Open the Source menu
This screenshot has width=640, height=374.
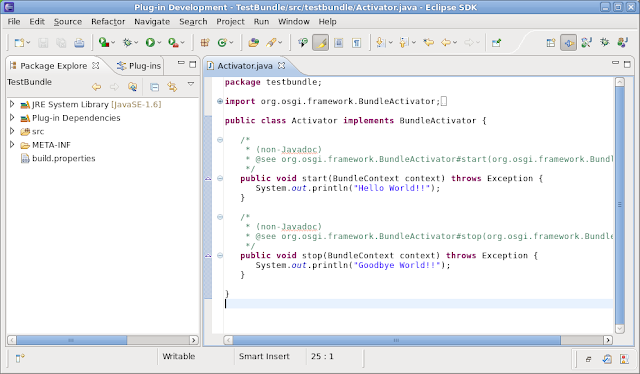68,22
